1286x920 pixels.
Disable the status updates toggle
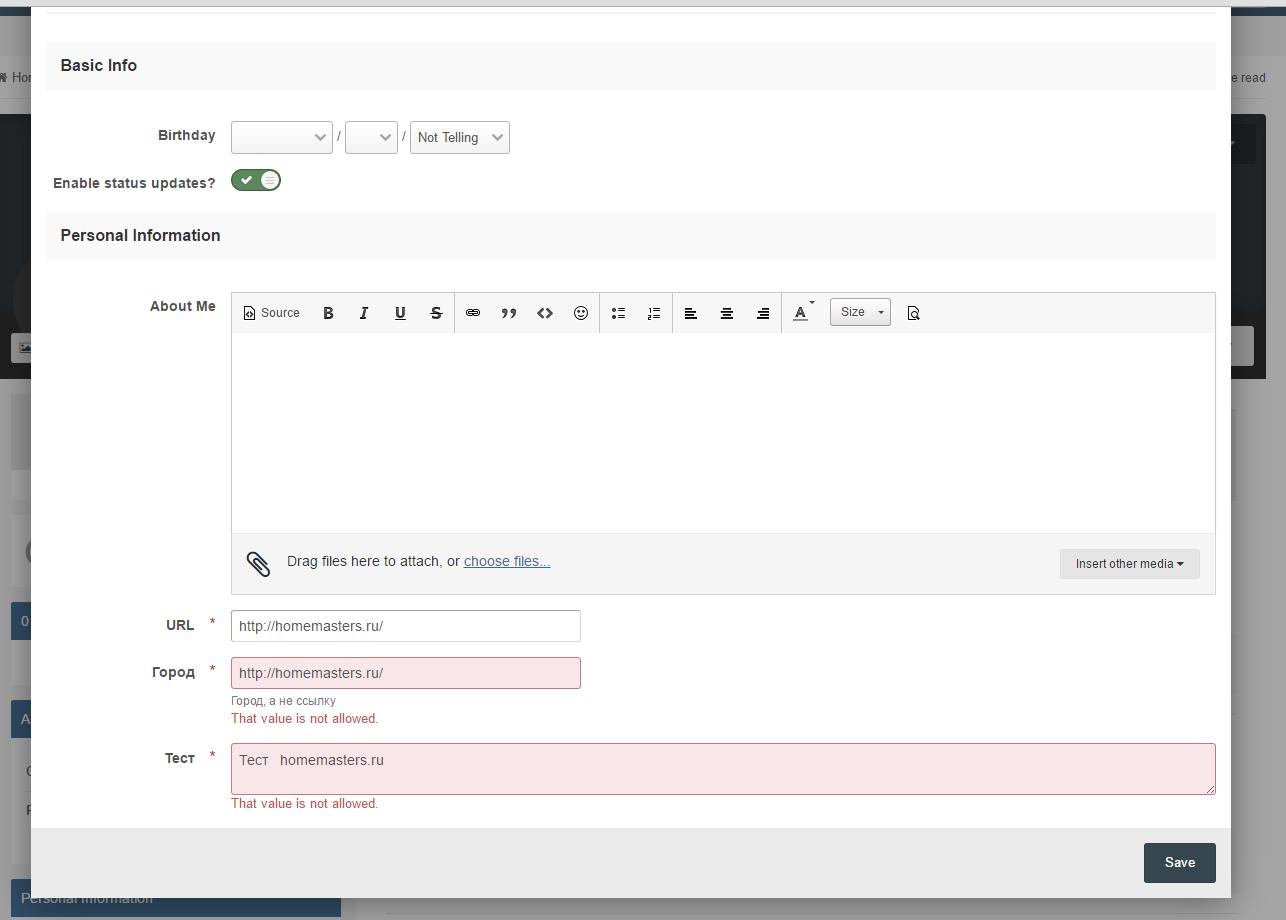coord(256,180)
